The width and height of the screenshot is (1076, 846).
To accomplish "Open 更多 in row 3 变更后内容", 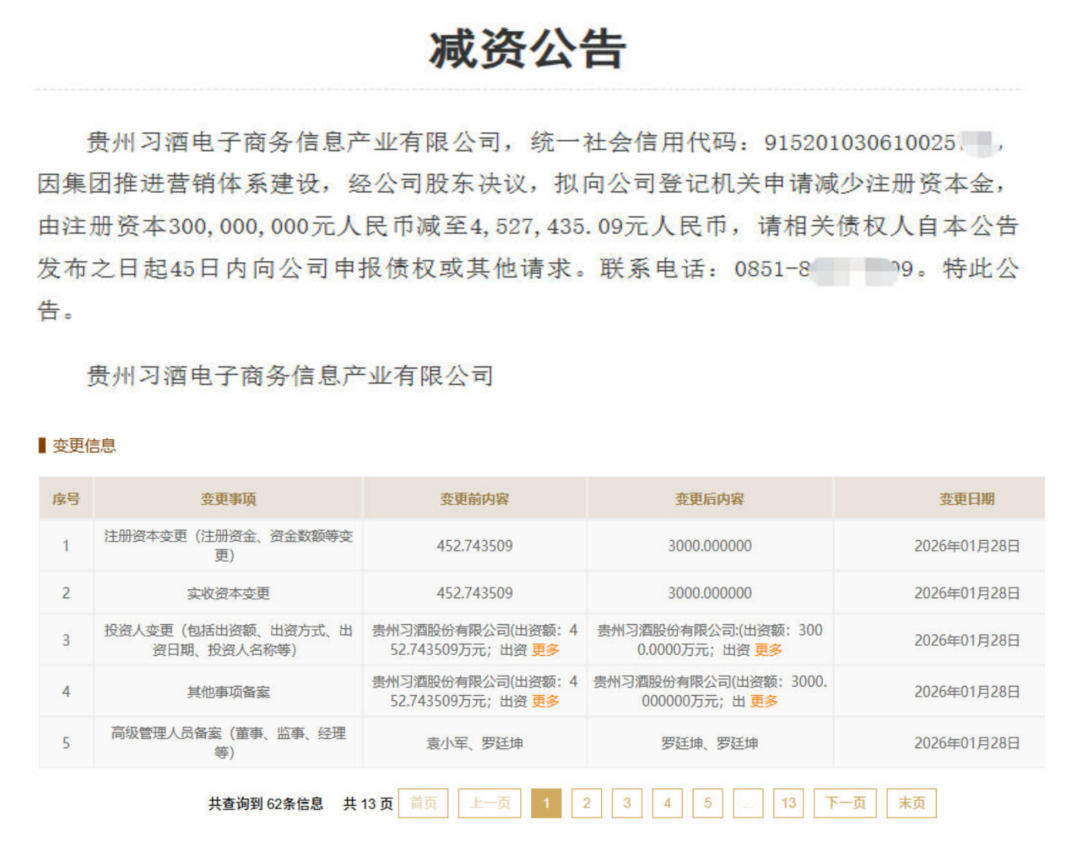I will tap(769, 650).
